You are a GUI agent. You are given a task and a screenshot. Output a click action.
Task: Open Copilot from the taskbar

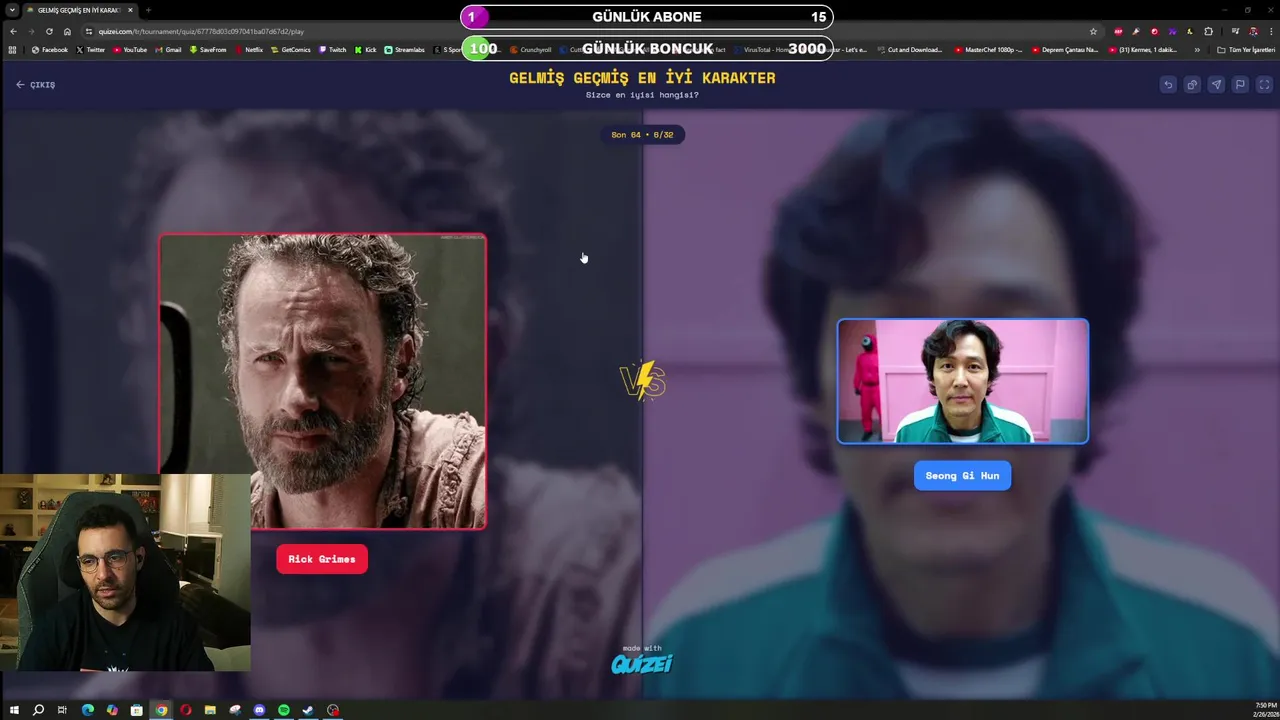click(x=112, y=710)
